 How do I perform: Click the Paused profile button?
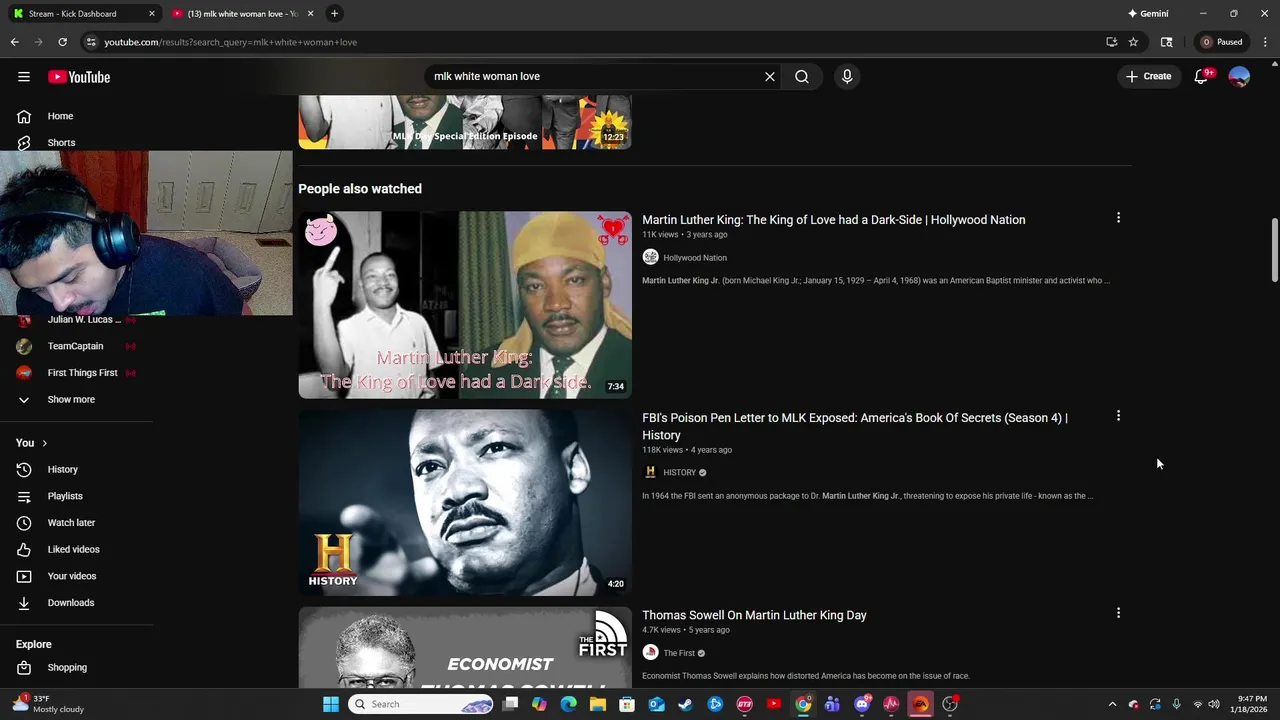[x=1223, y=42]
